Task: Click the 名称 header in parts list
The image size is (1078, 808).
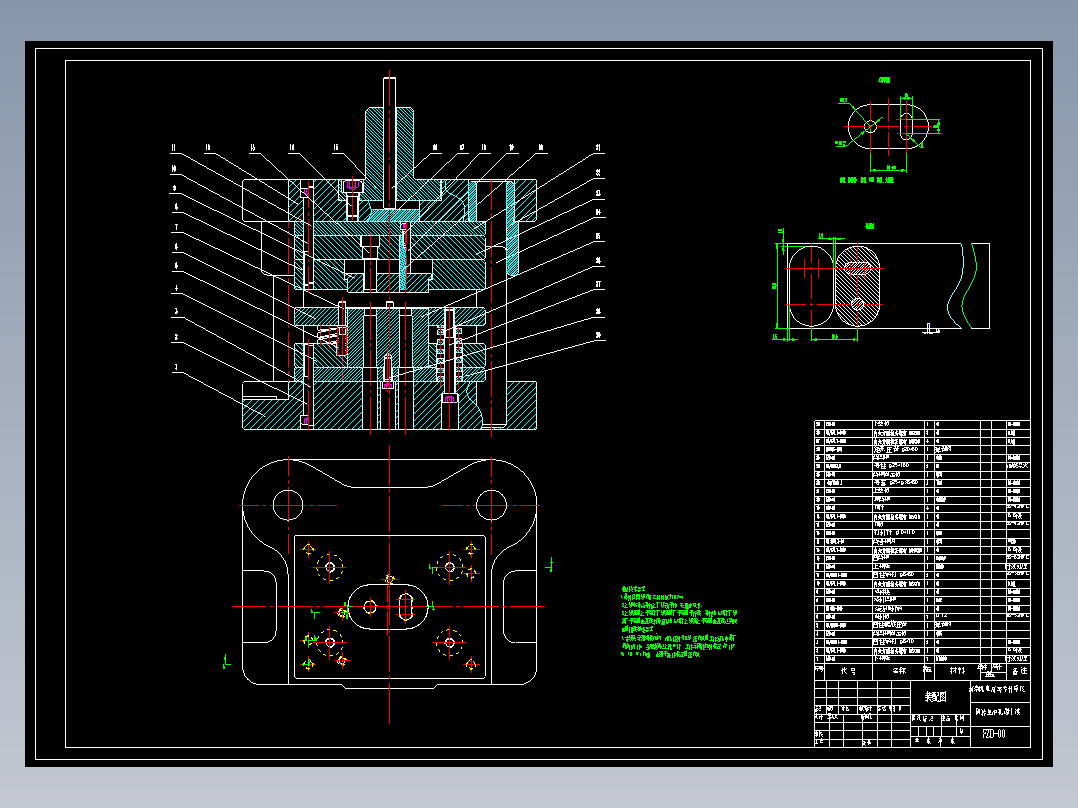Action: [x=899, y=670]
